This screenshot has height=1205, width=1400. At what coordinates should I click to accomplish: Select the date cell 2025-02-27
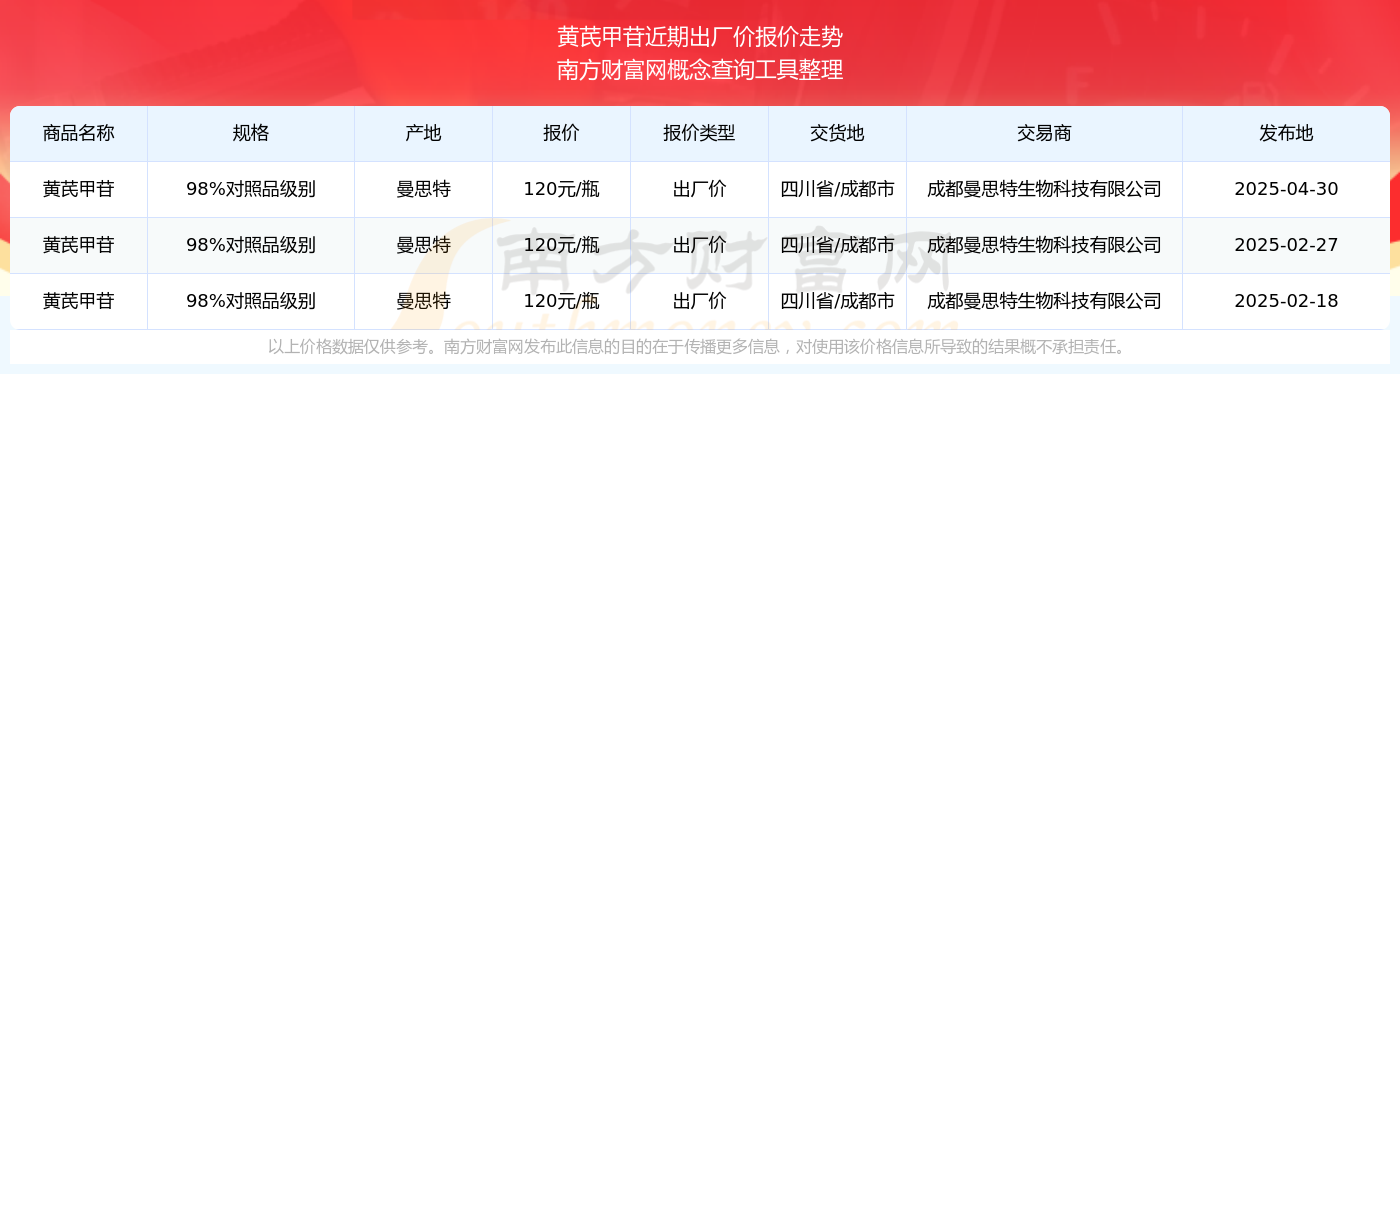click(1286, 245)
